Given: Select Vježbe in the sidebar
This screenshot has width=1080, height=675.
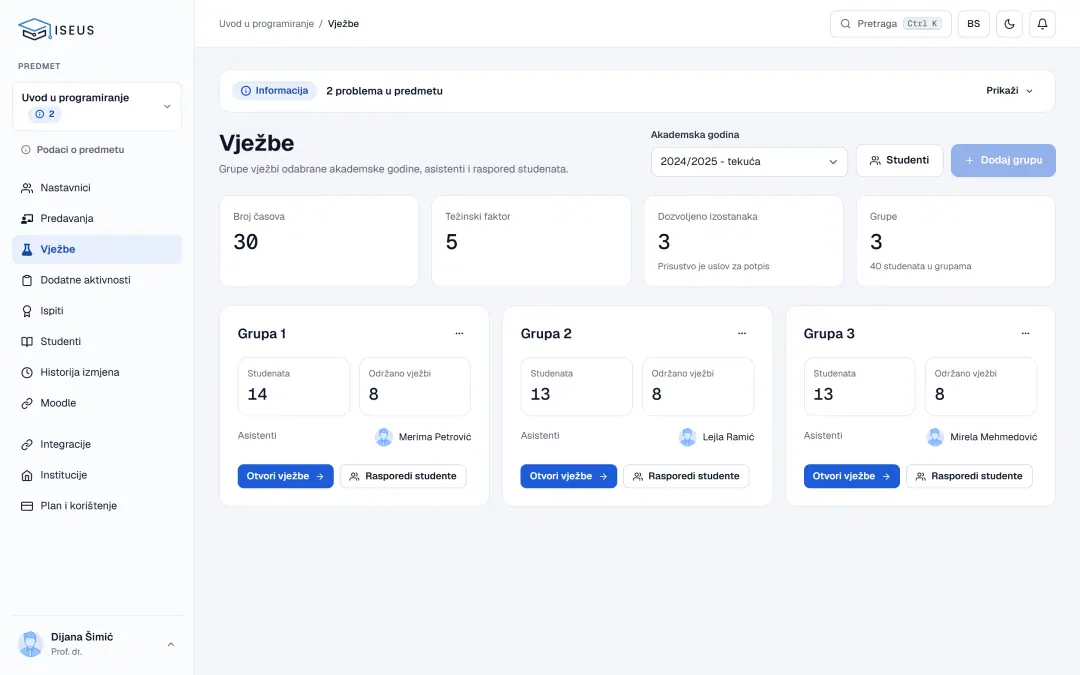Looking at the screenshot, I should (97, 249).
